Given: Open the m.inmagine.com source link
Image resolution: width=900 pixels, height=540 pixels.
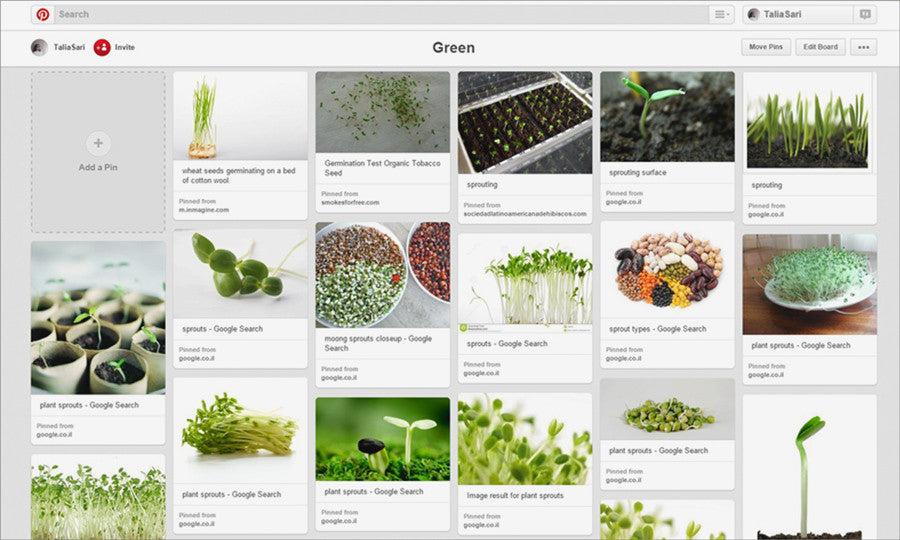Looking at the screenshot, I should 204,210.
